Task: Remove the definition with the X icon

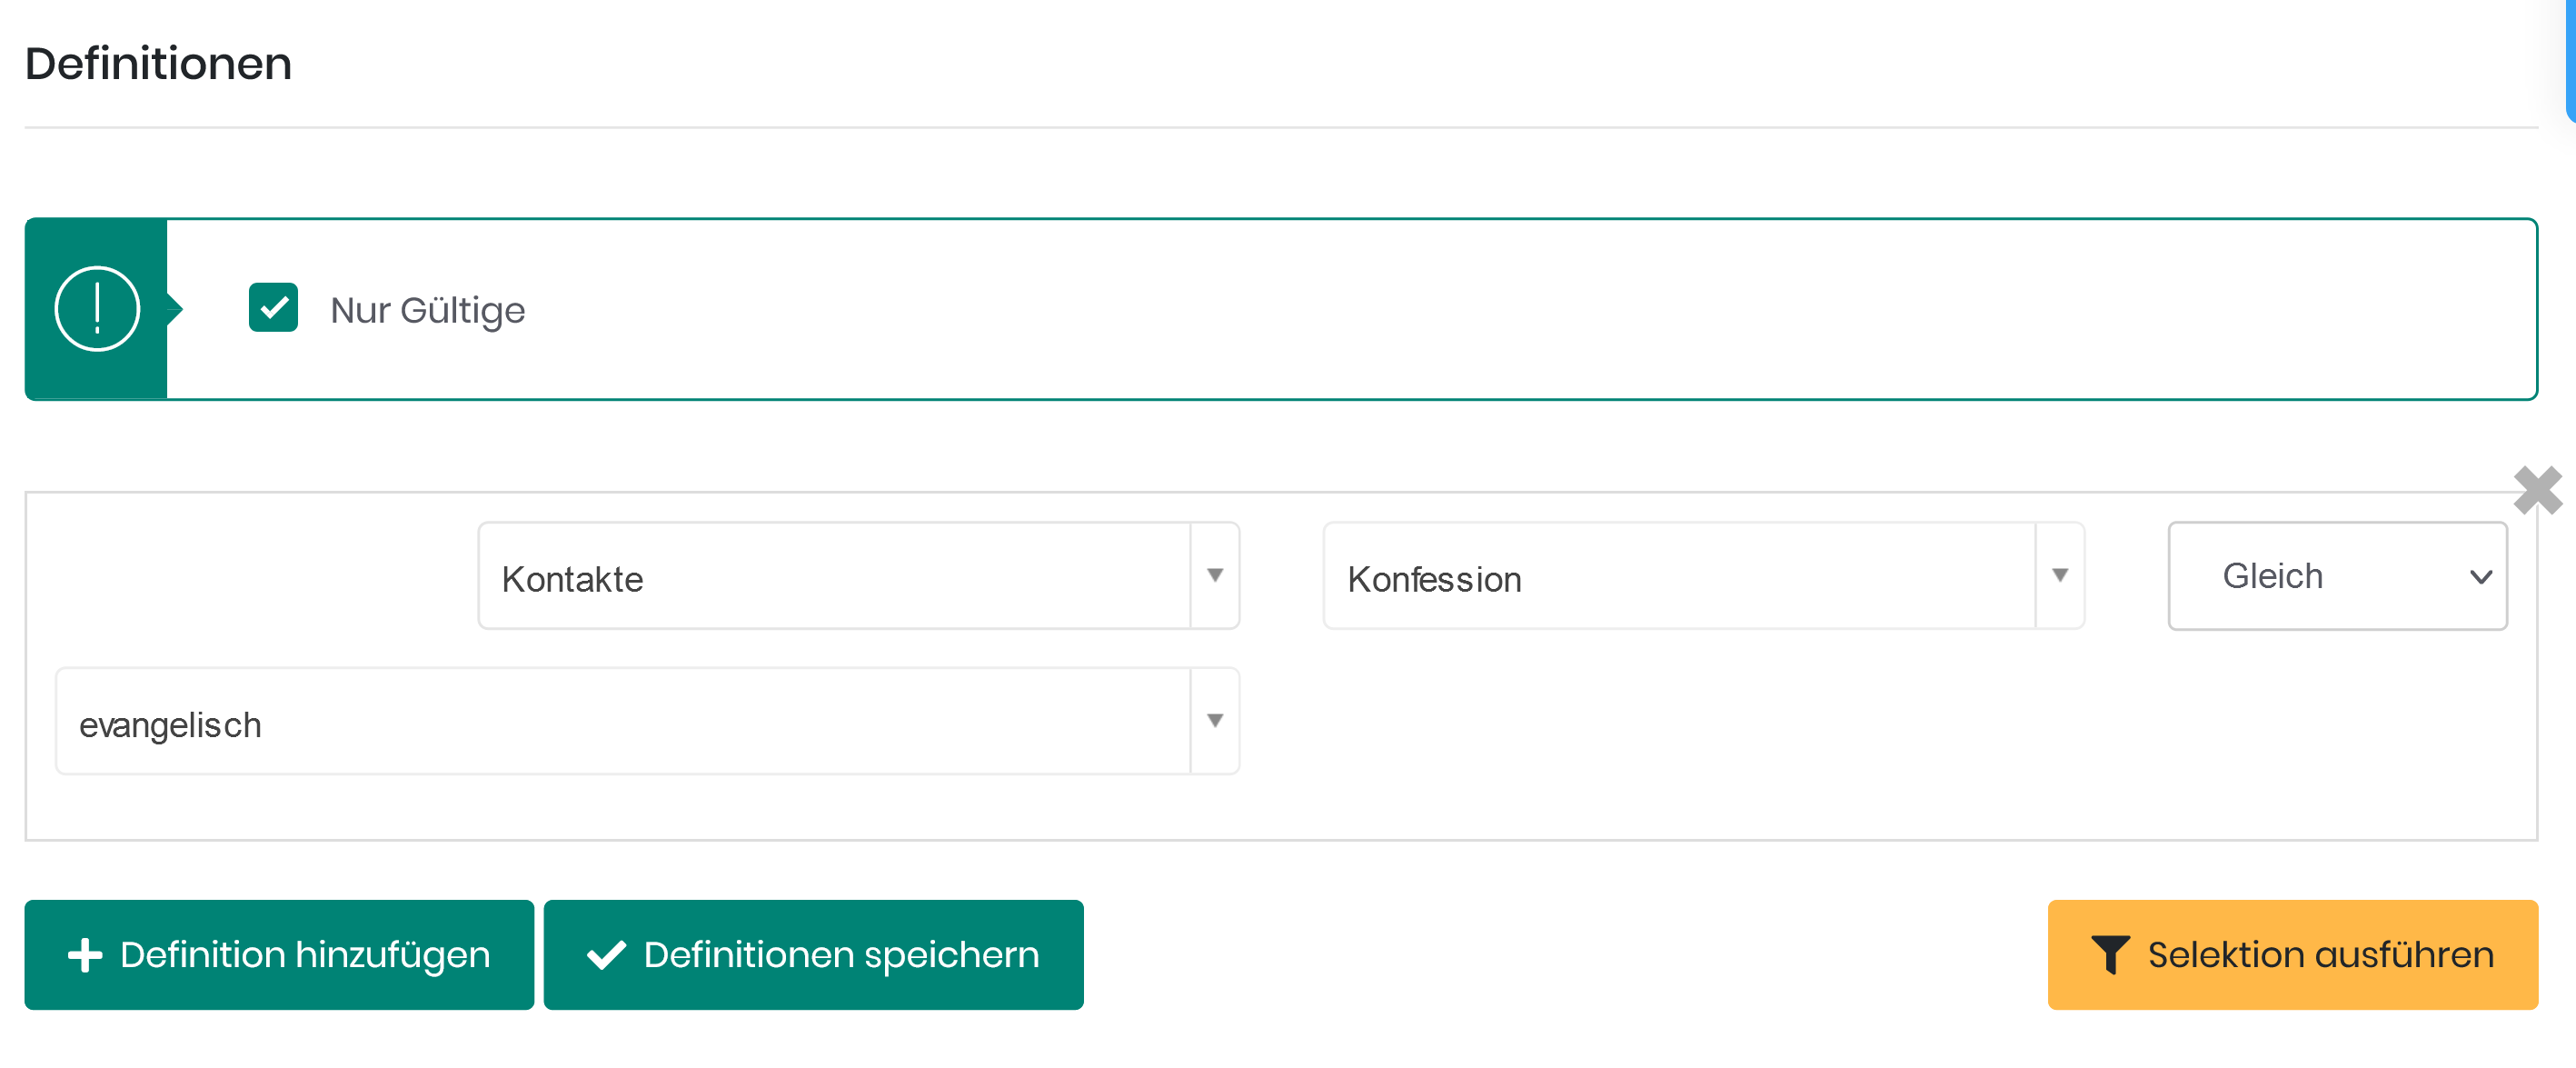Action: (2537, 490)
